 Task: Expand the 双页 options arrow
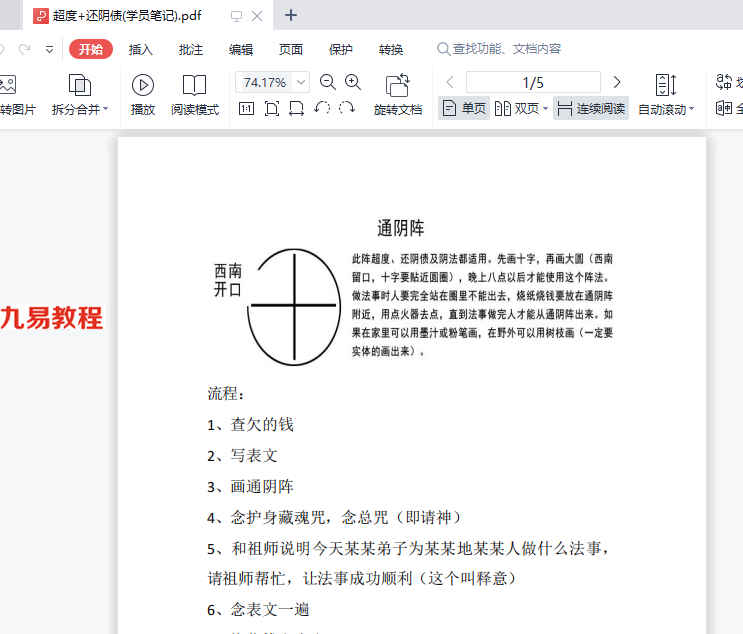545,109
